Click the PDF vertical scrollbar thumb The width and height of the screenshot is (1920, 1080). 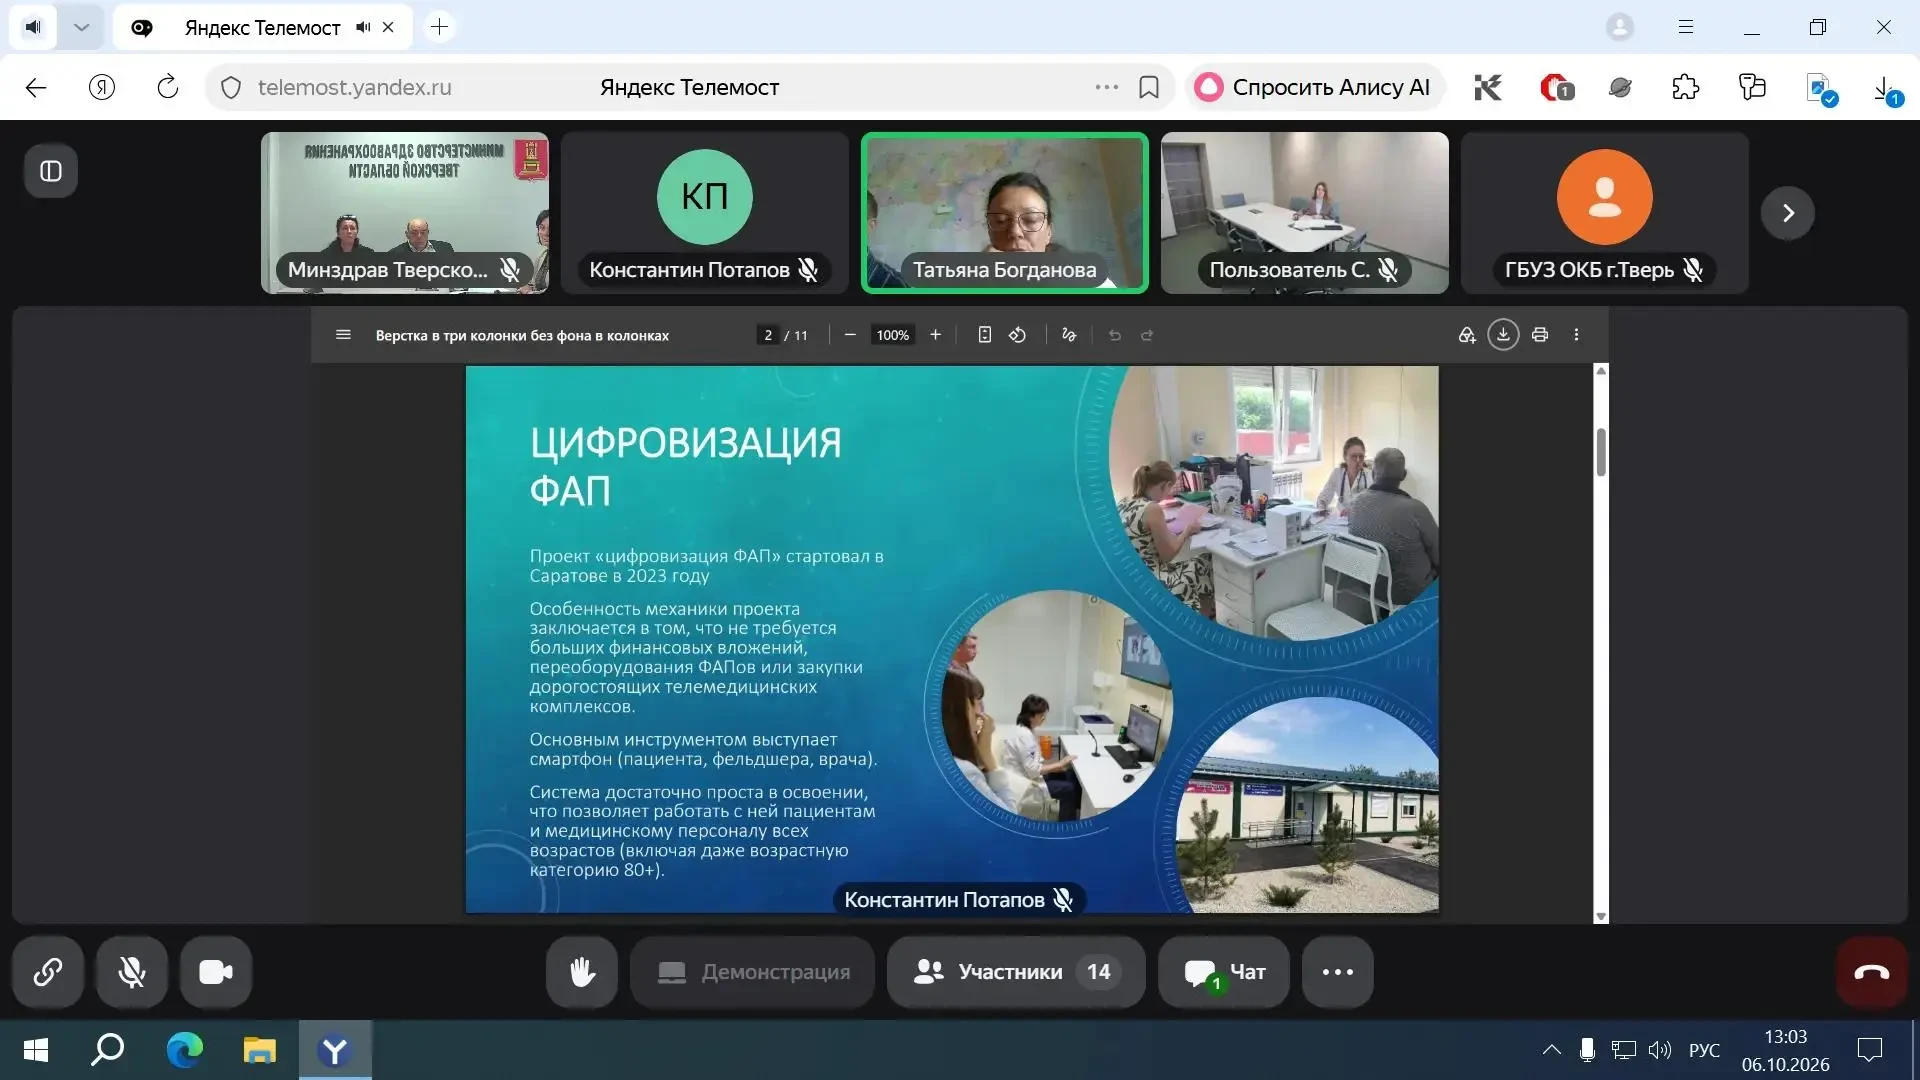[x=1601, y=452]
